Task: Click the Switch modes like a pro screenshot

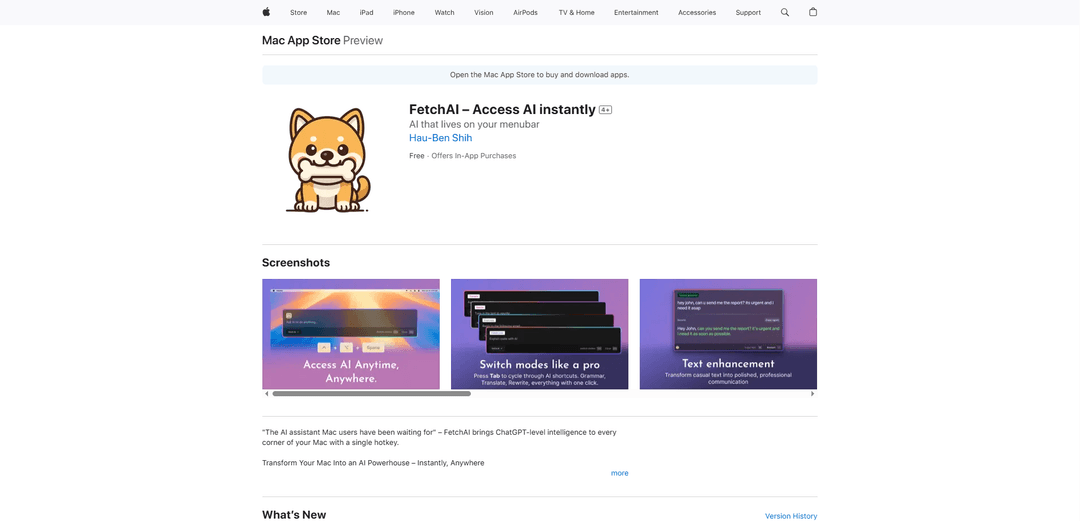Action: coord(539,334)
